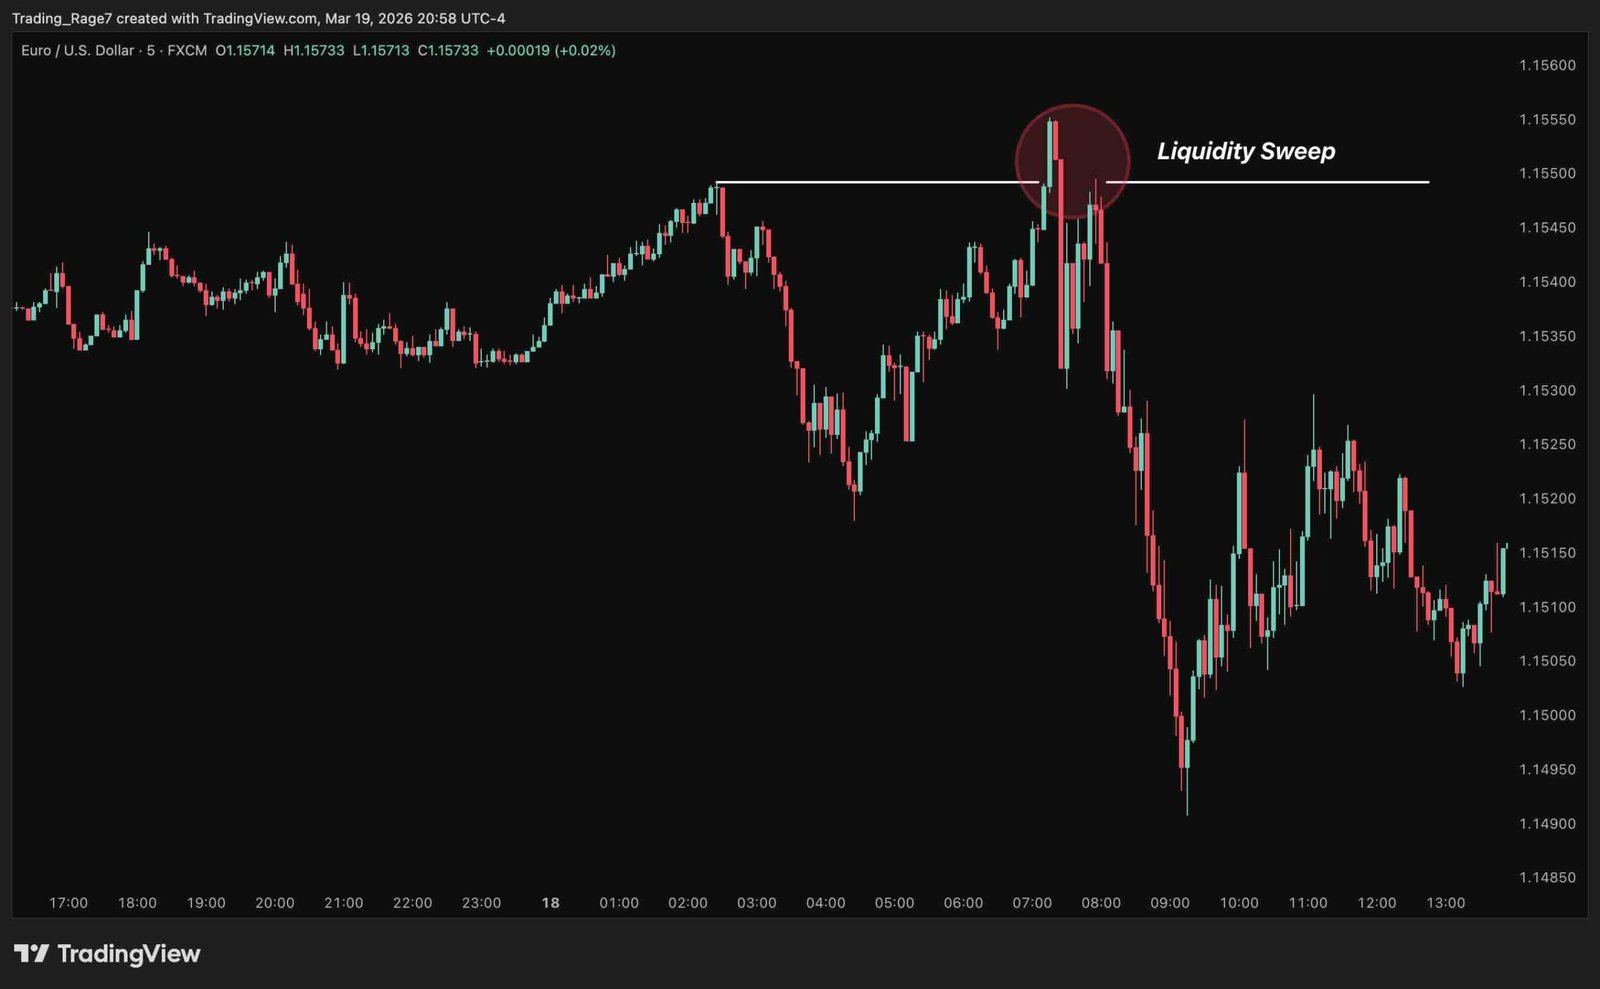
Task: Click the close value C1.15733 in the header
Action: [x=448, y=50]
